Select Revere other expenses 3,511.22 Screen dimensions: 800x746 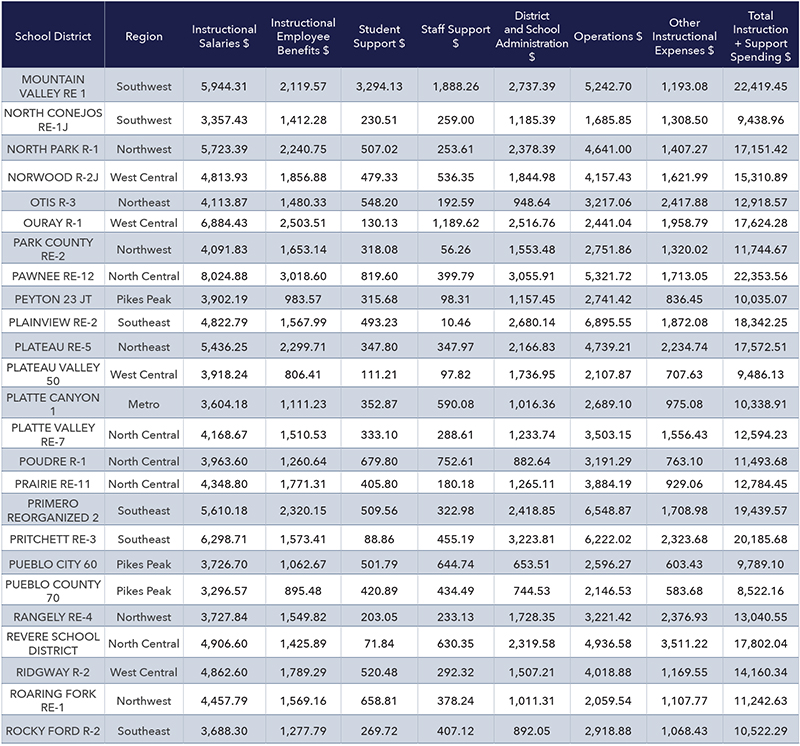click(684, 643)
